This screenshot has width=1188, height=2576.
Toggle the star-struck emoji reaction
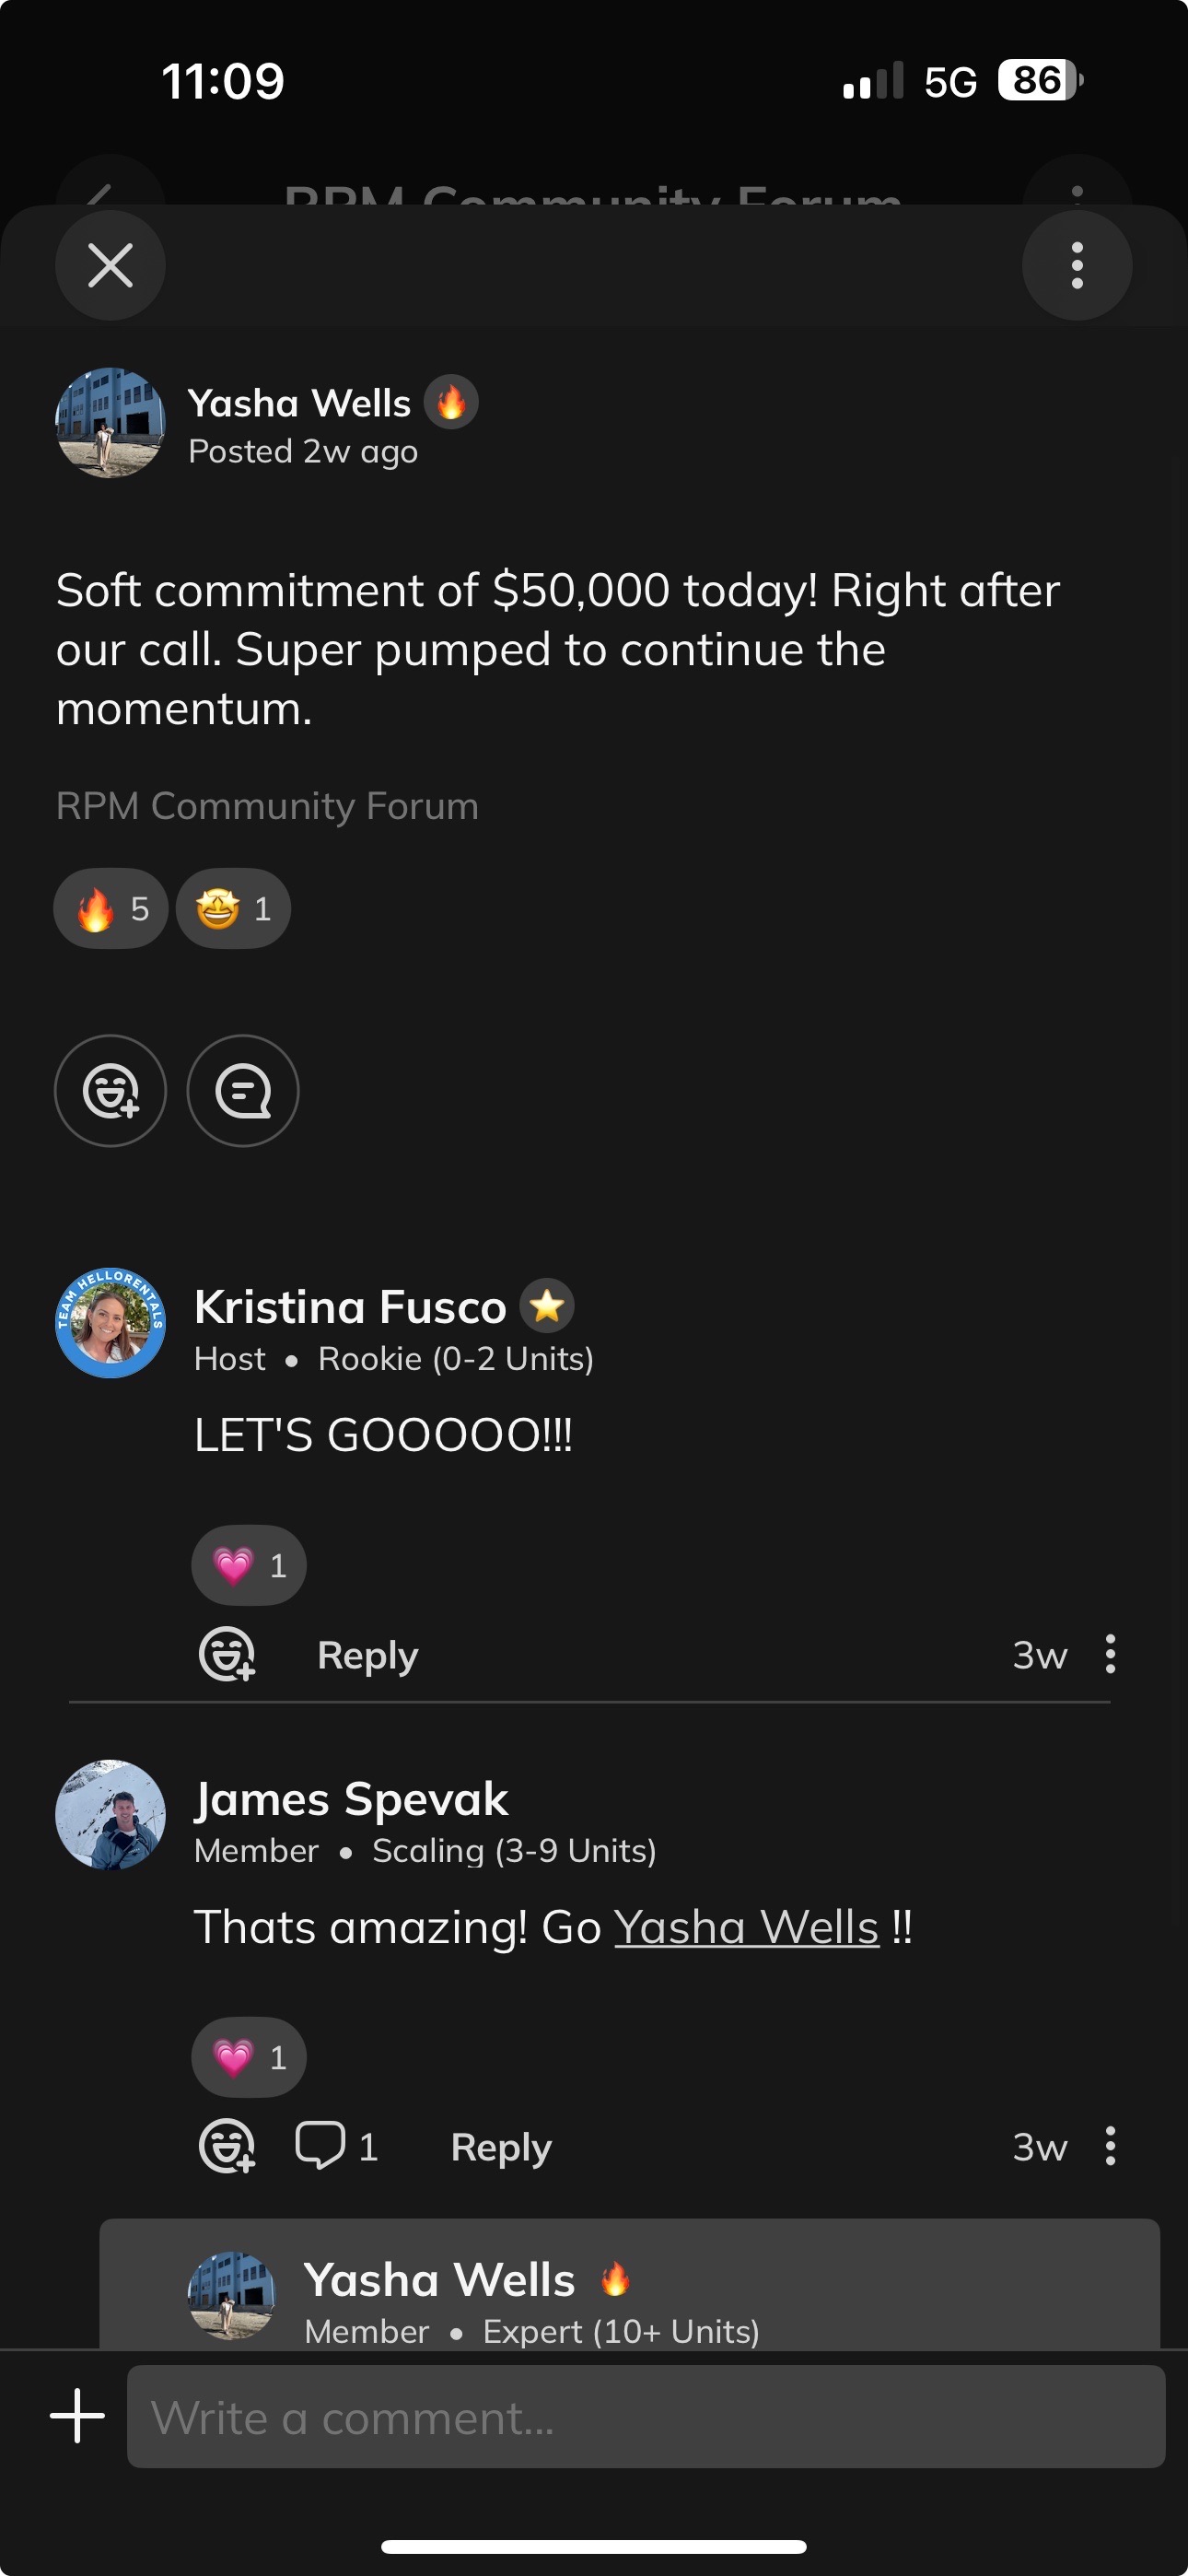point(233,908)
